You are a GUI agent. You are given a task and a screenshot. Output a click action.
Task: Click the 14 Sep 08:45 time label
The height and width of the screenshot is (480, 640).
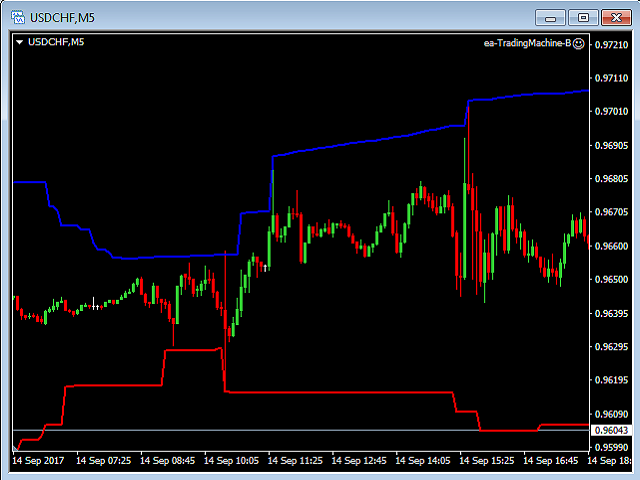(167, 461)
